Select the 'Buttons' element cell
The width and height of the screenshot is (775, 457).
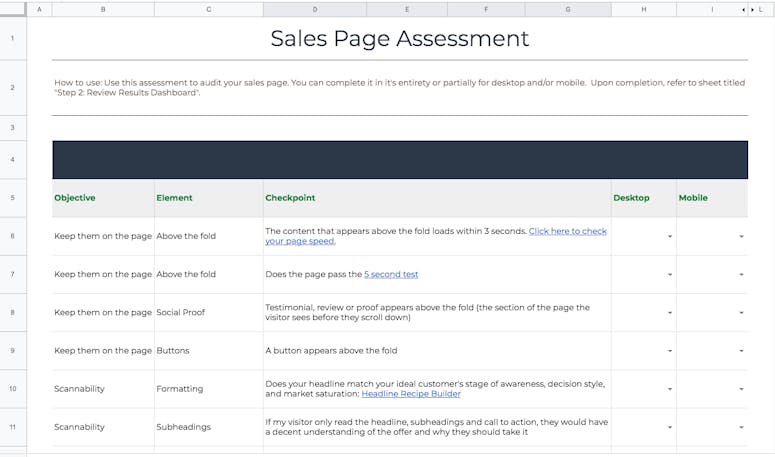(x=209, y=351)
